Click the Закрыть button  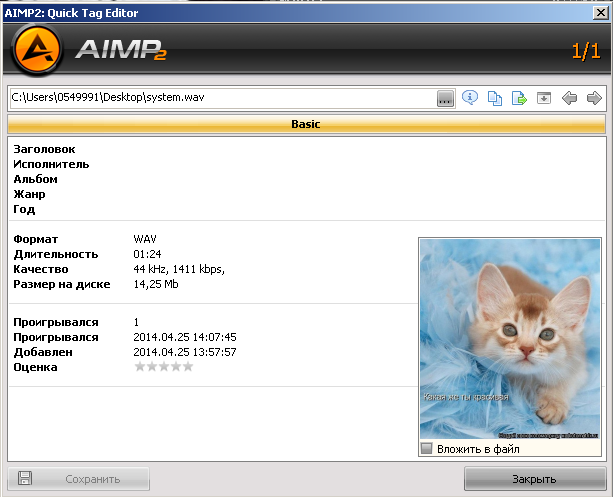click(534, 479)
